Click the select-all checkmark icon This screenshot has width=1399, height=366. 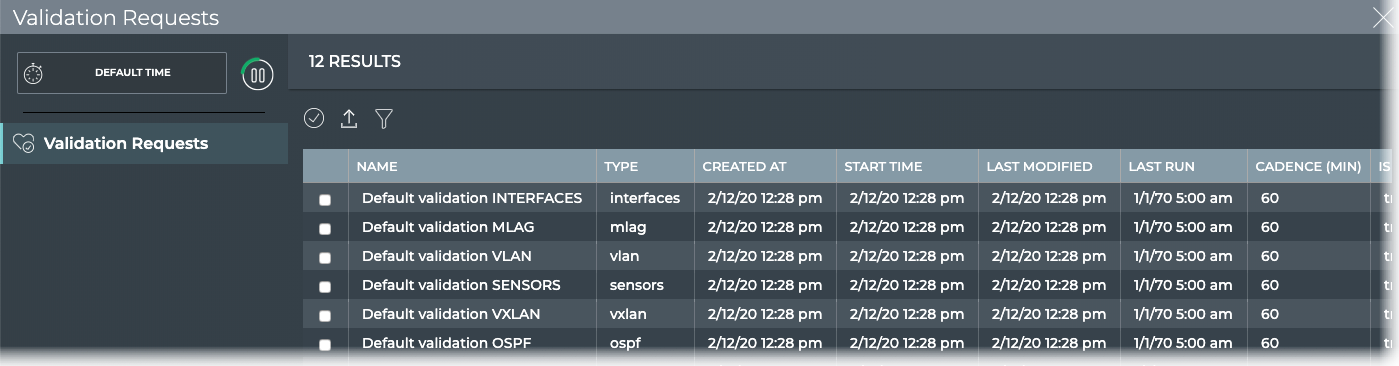(x=314, y=119)
